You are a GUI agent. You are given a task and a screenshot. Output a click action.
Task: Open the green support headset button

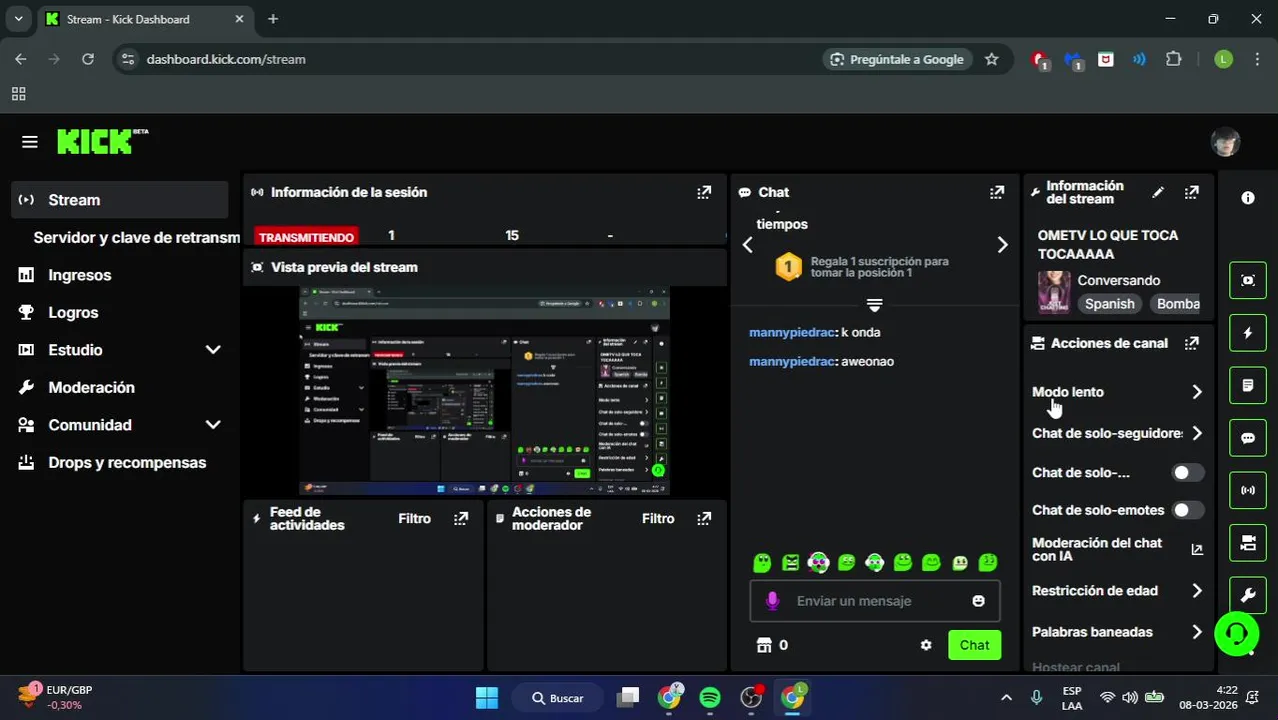[1236, 633]
